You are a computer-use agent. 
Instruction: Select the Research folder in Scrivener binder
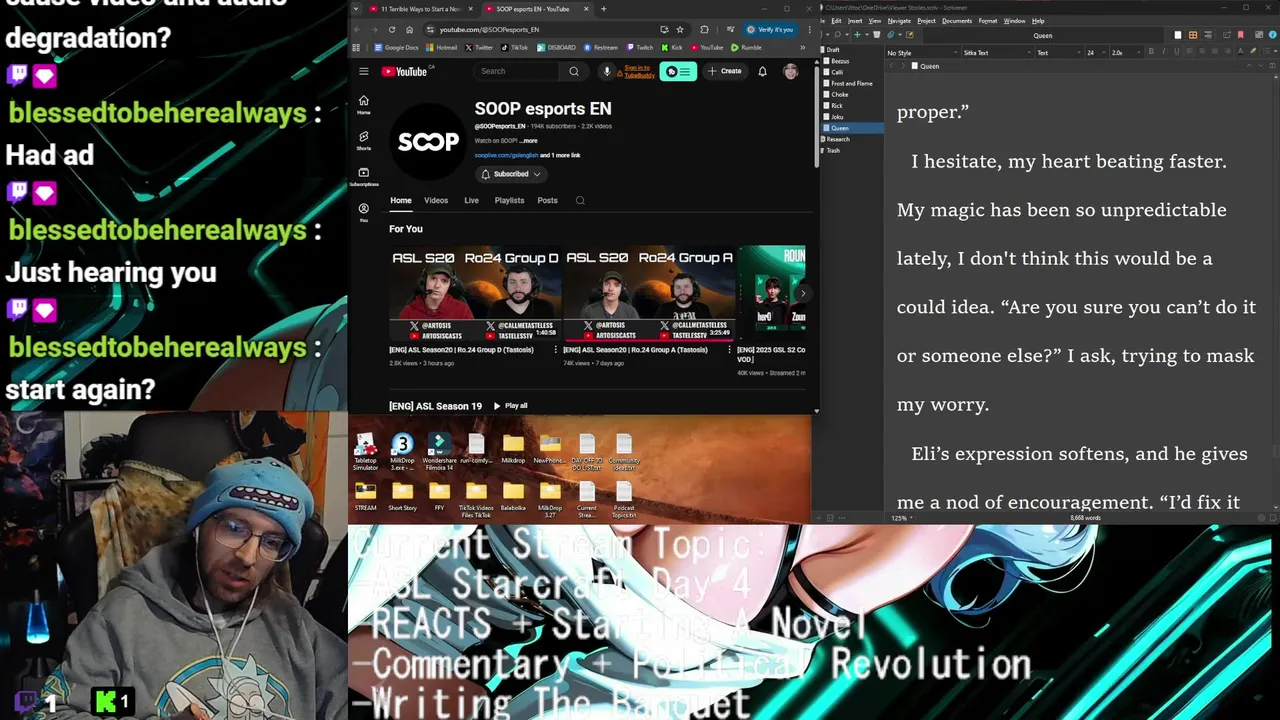click(838, 139)
